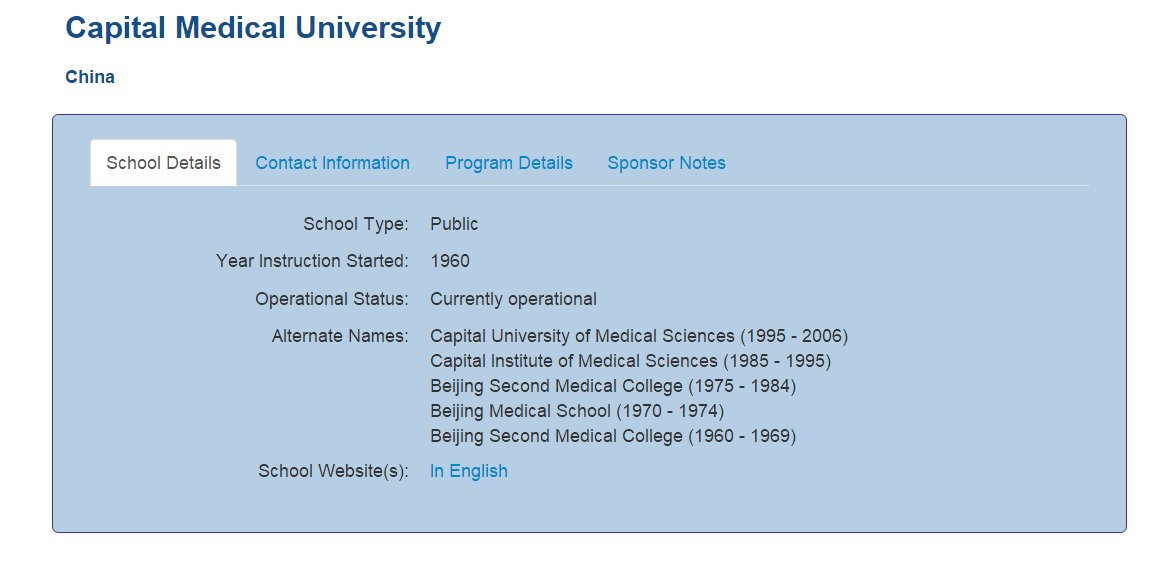1164x562 pixels.
Task: Click the China country subheading
Action: [x=90, y=77]
